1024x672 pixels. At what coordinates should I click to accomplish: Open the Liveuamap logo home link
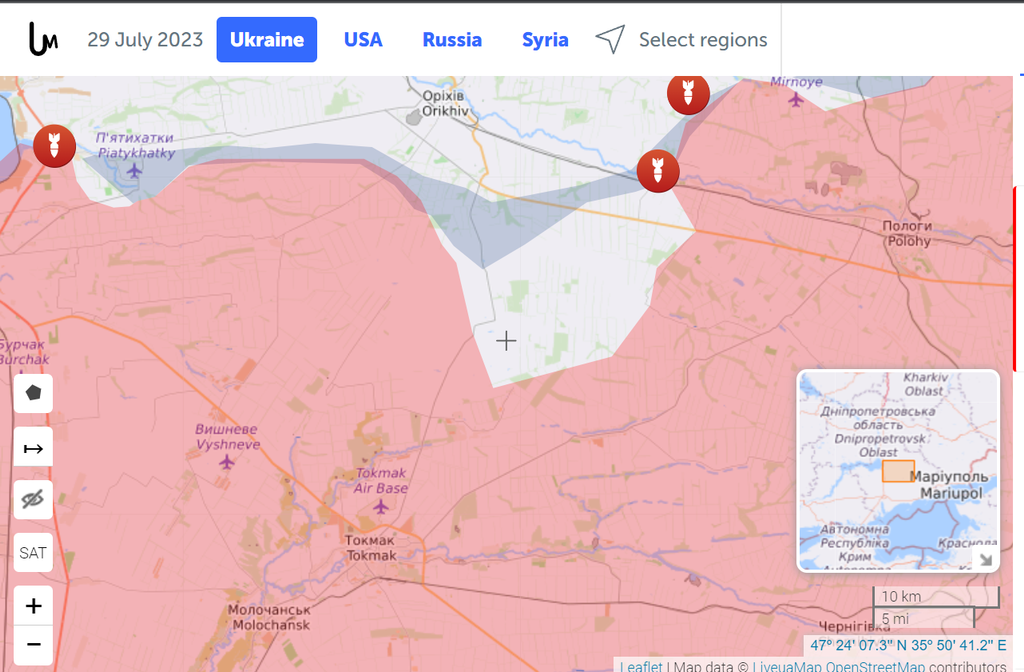click(43, 39)
